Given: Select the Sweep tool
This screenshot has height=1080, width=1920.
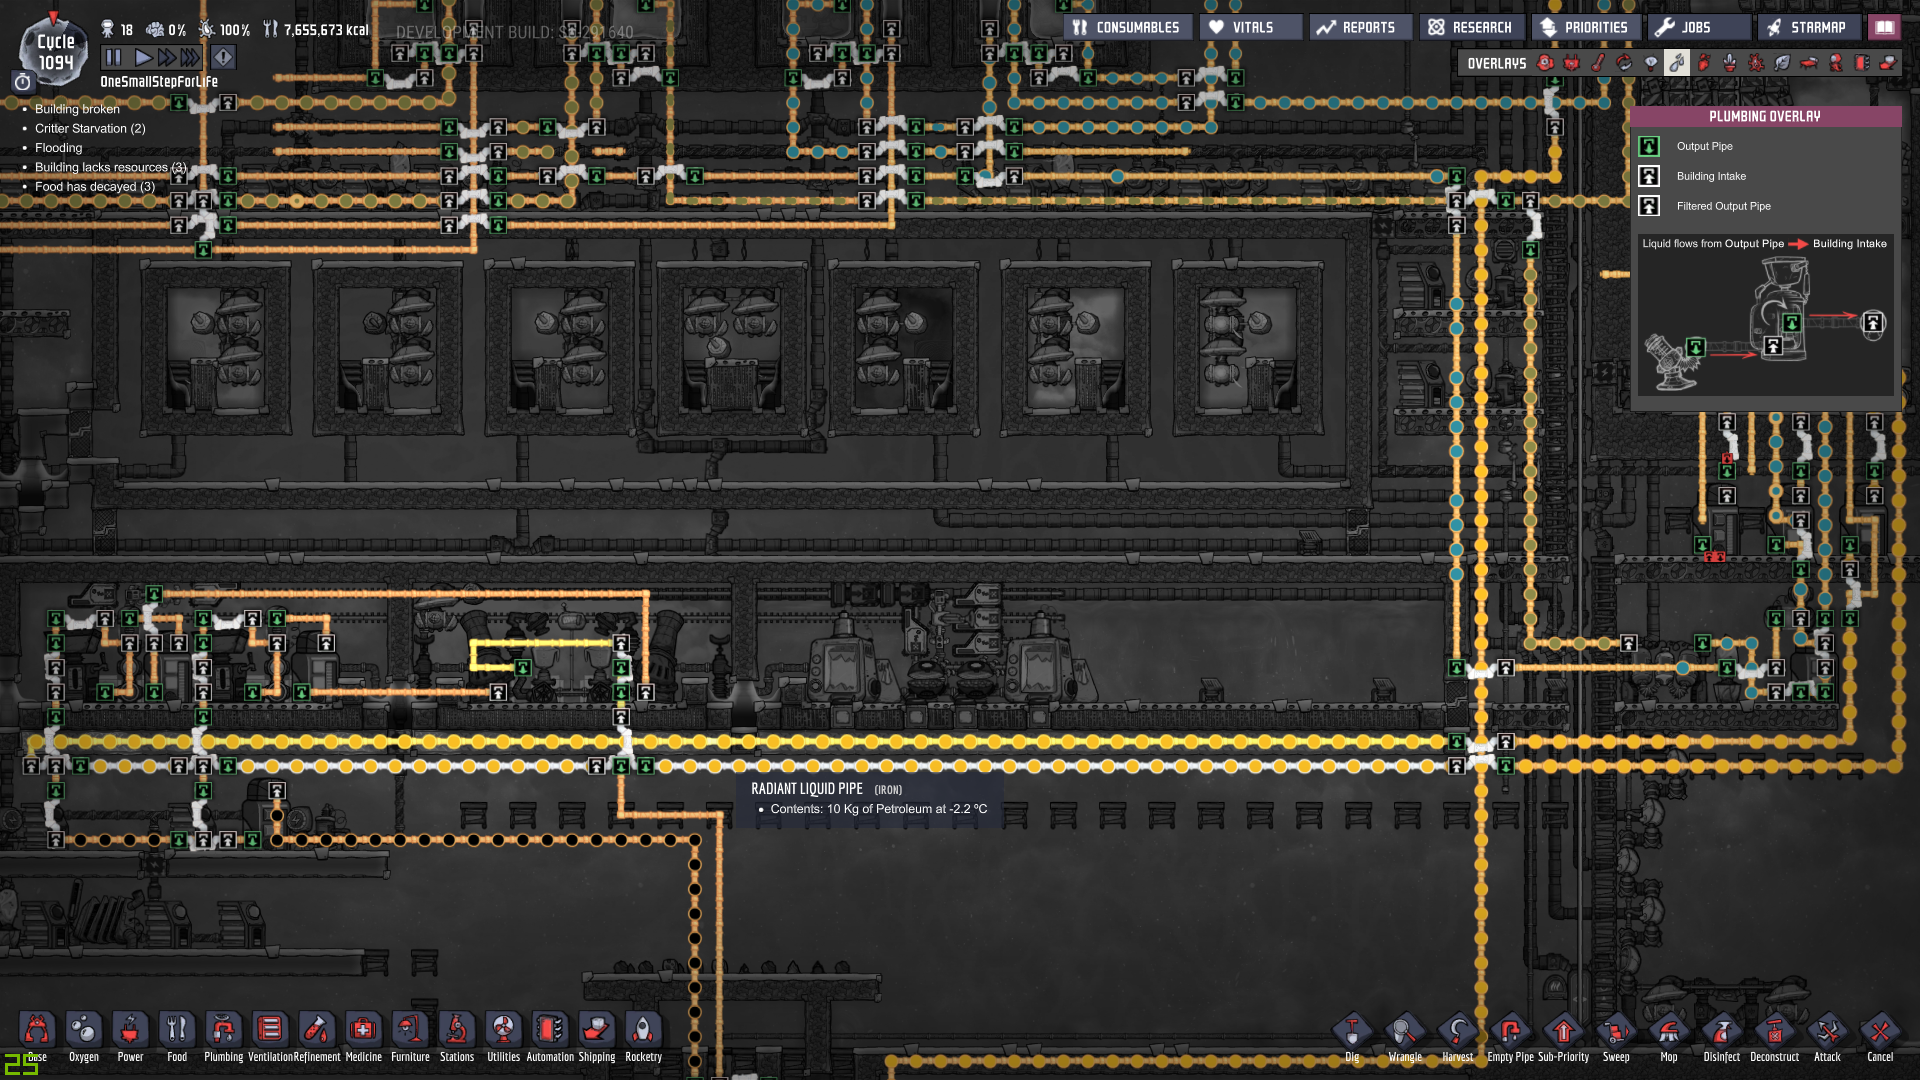Looking at the screenshot, I should (1615, 1032).
